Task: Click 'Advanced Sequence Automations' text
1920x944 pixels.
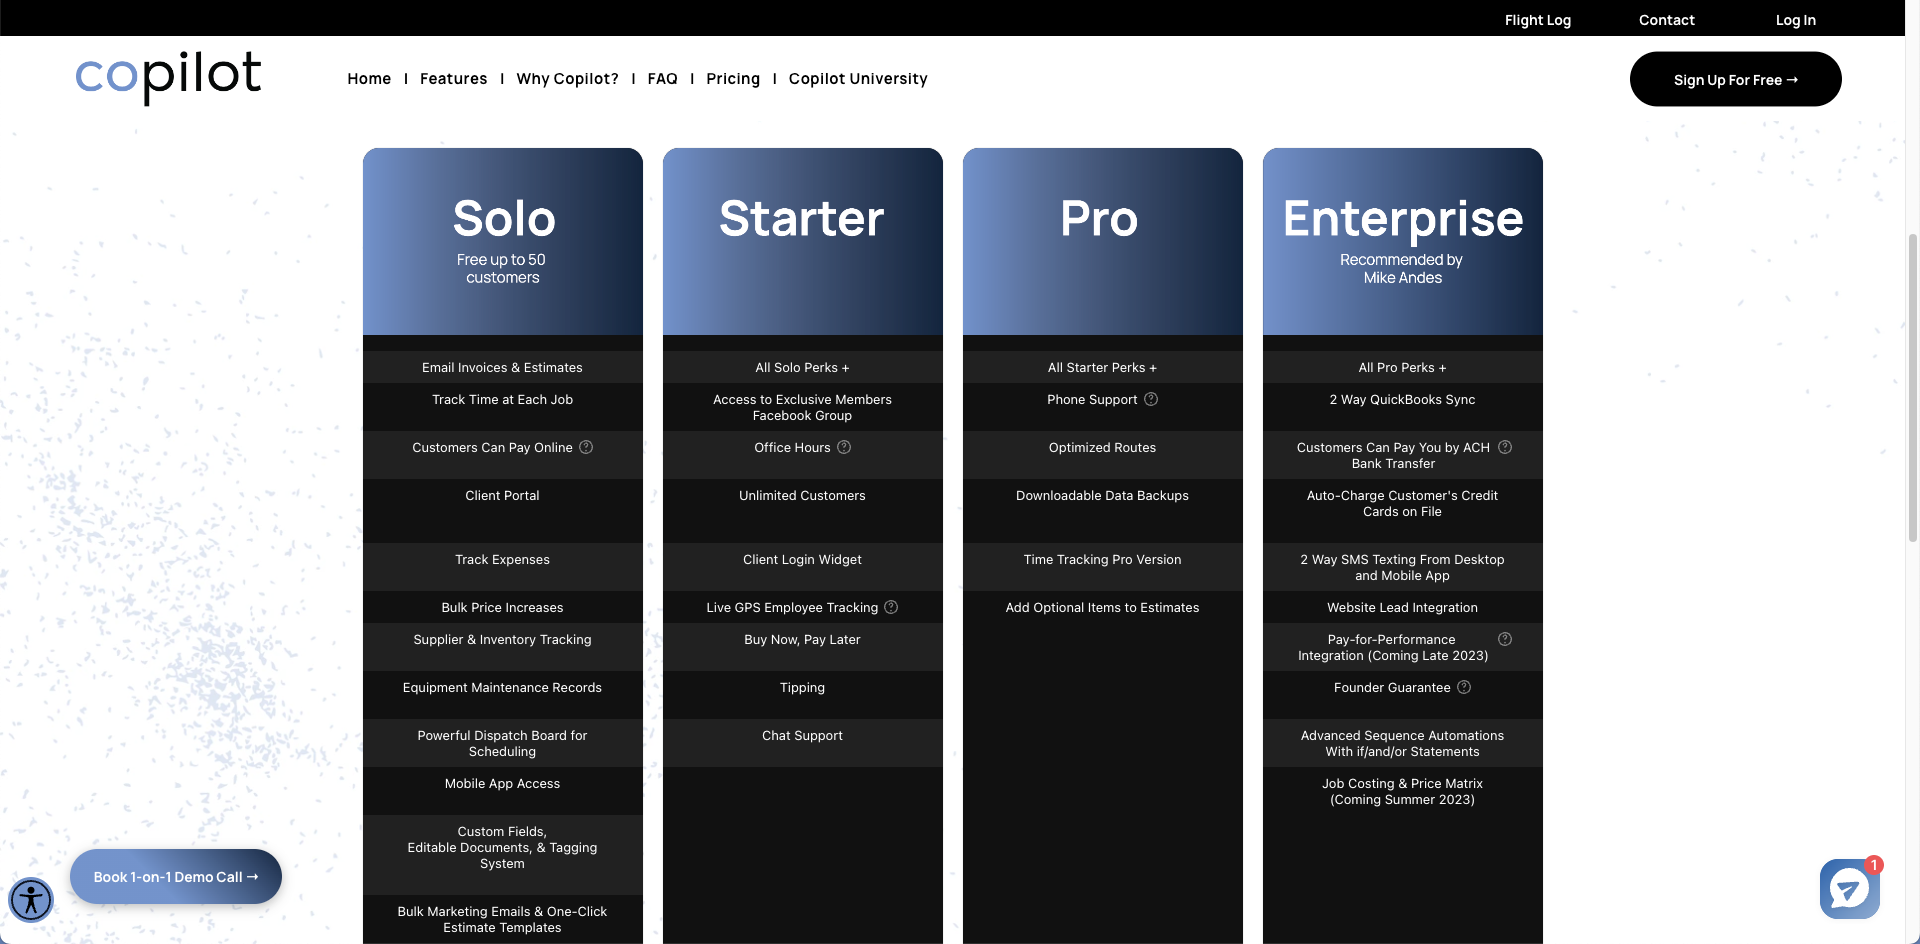Action: [1402, 743]
